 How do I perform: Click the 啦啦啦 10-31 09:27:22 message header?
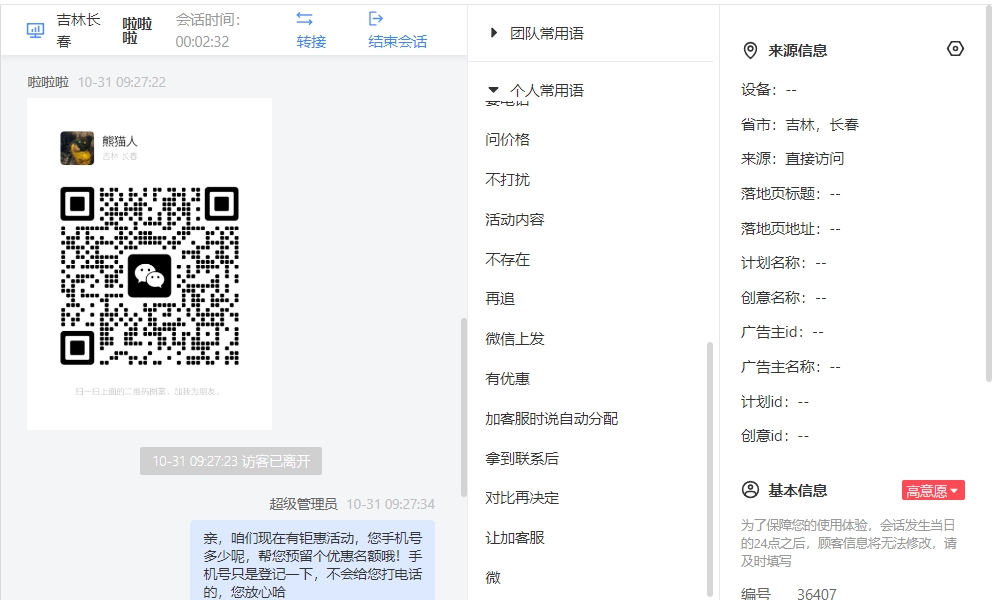coord(96,82)
